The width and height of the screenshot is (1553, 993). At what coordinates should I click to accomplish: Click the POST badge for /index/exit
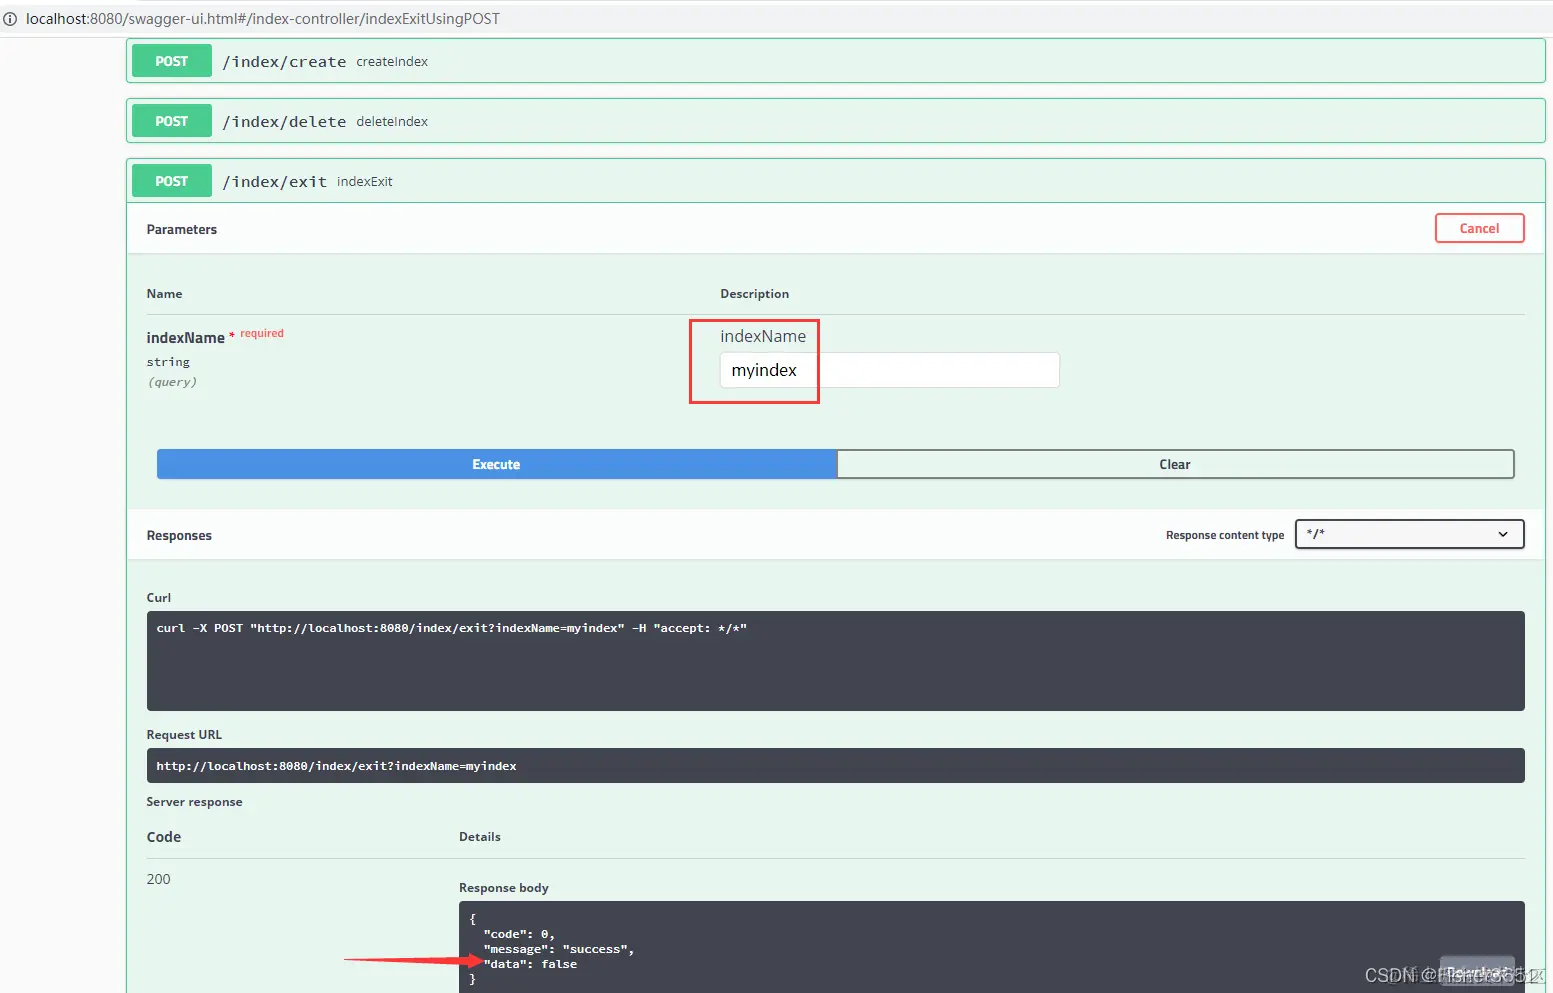[x=172, y=181]
